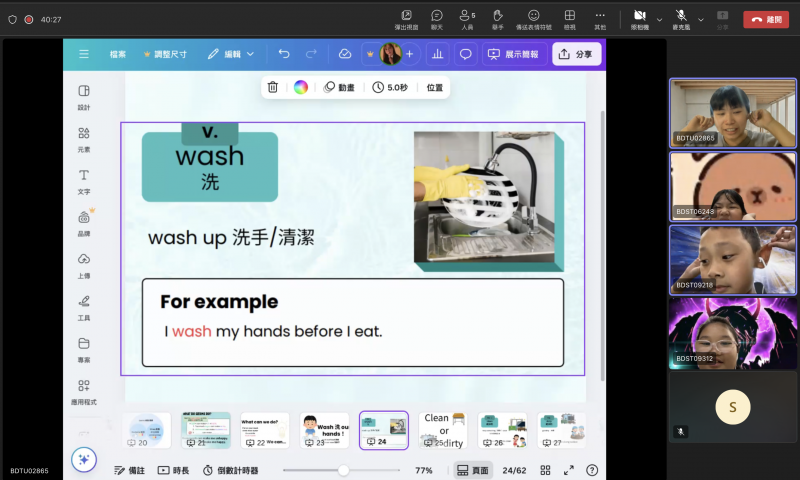Image resolution: width=800 pixels, height=480 pixels.
Task: Open the Position panel
Action: pos(435,87)
